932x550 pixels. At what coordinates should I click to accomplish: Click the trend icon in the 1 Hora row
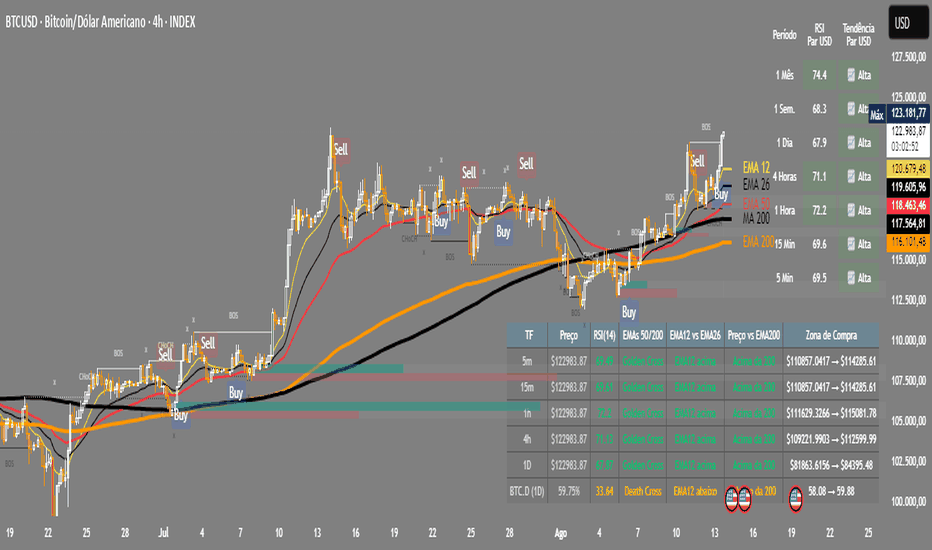click(x=851, y=210)
